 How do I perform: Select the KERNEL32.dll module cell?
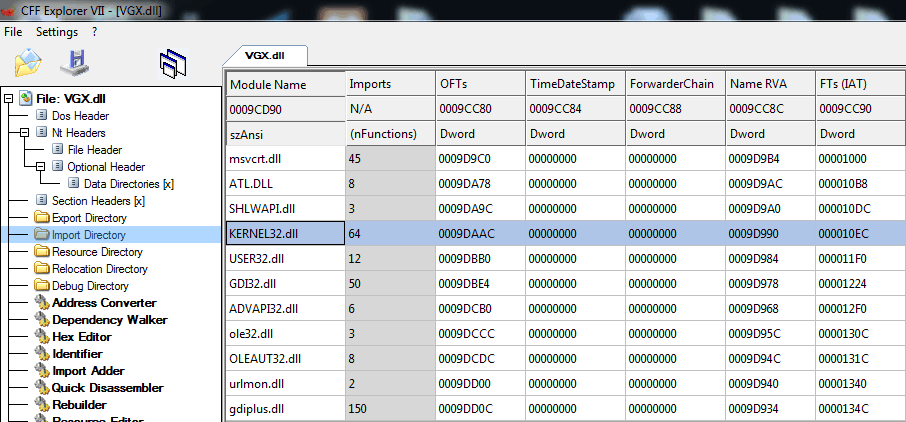pyautogui.click(x=285, y=234)
